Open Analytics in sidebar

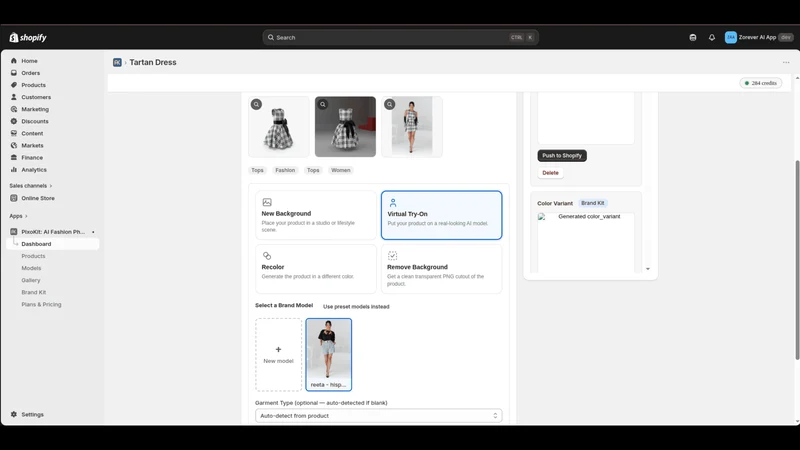34,169
